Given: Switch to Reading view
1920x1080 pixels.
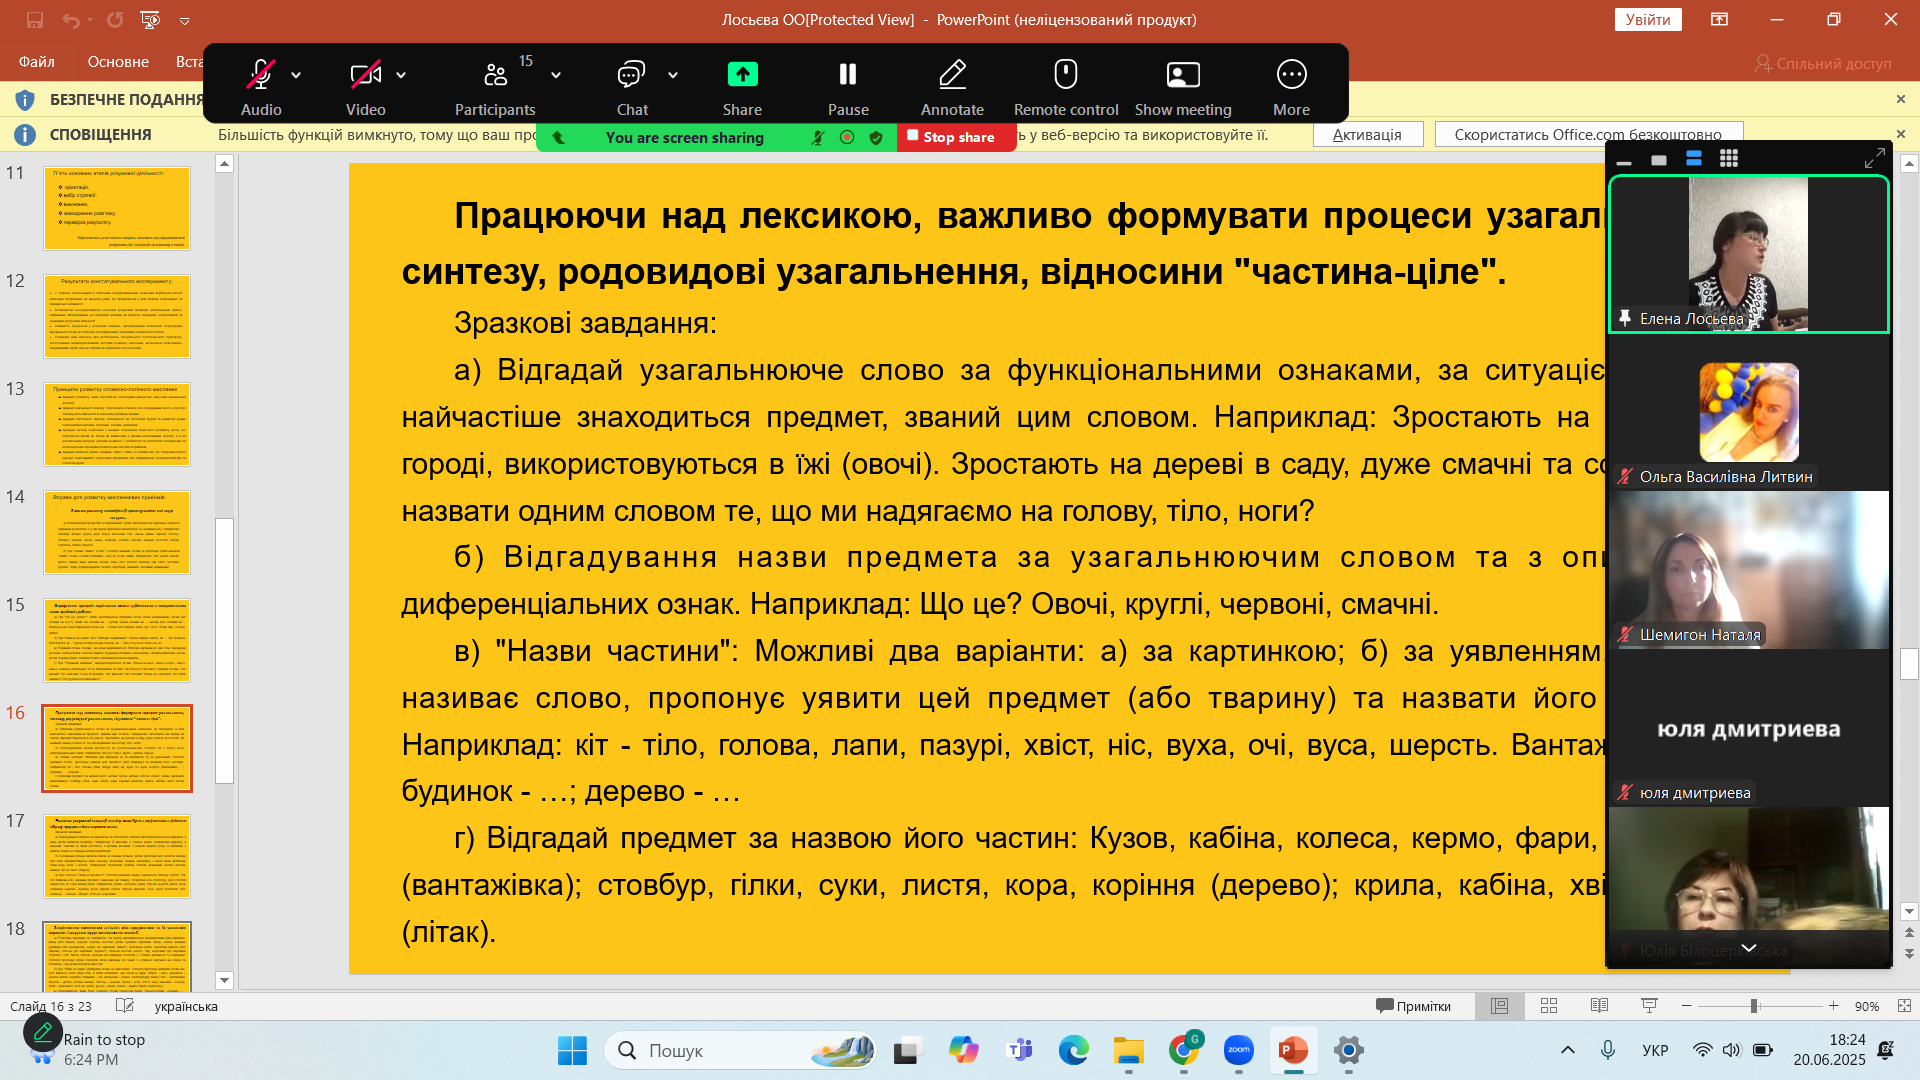Looking at the screenshot, I should 1599,1006.
